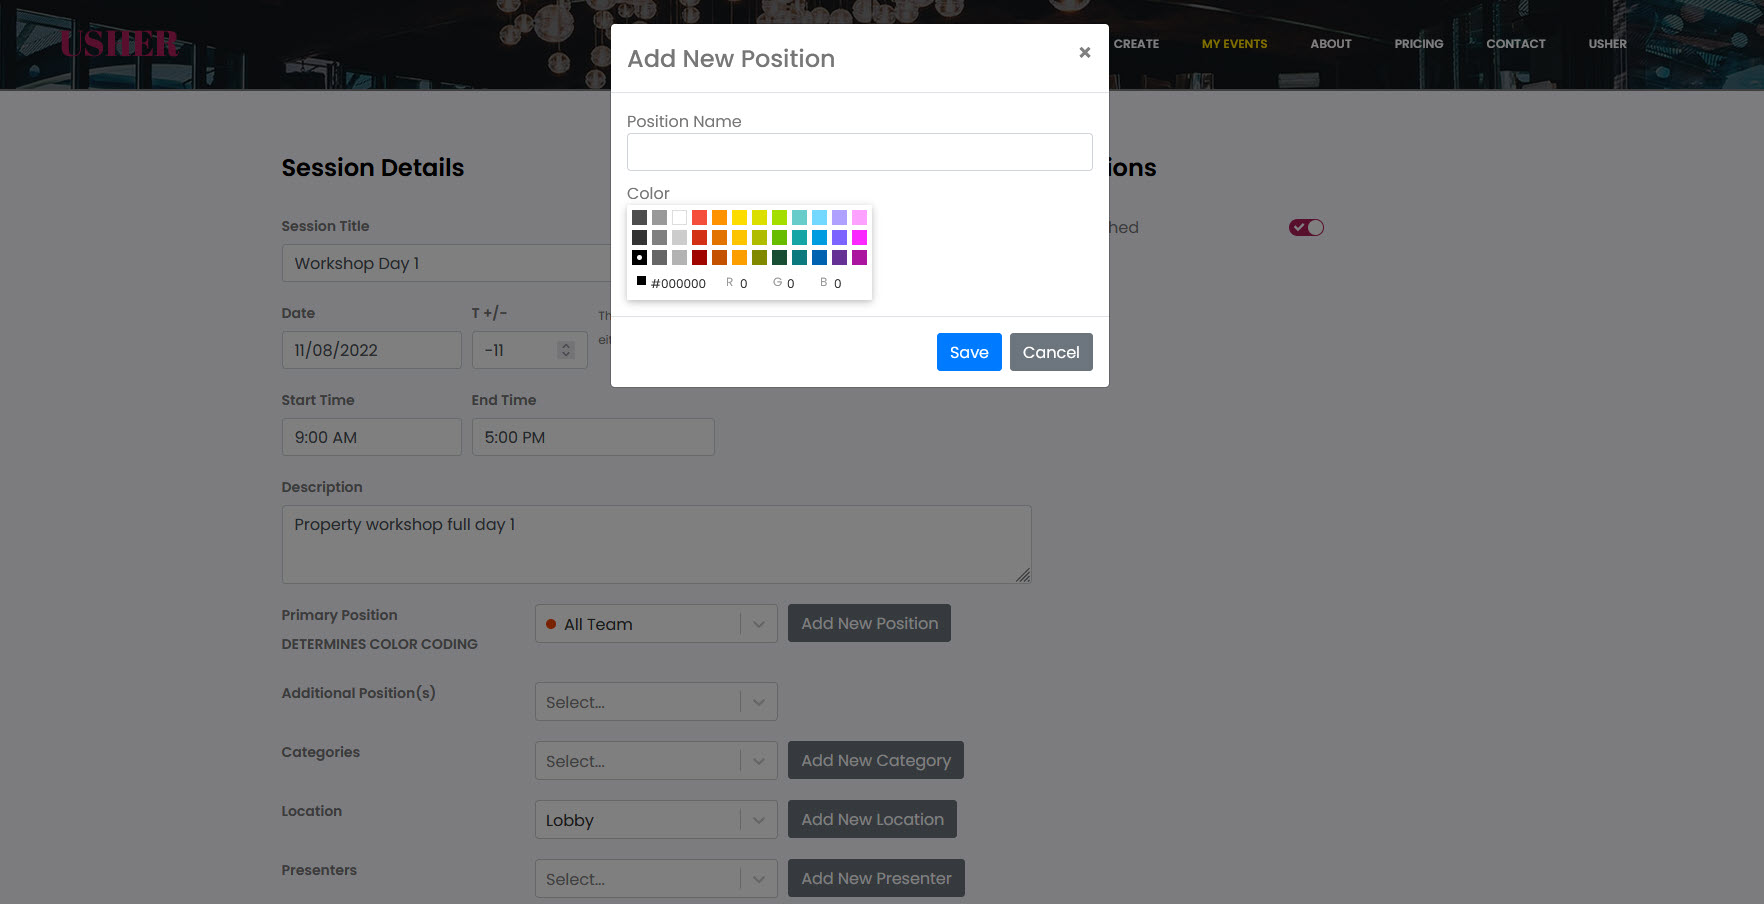Save the new position
1764x904 pixels.
[968, 352]
